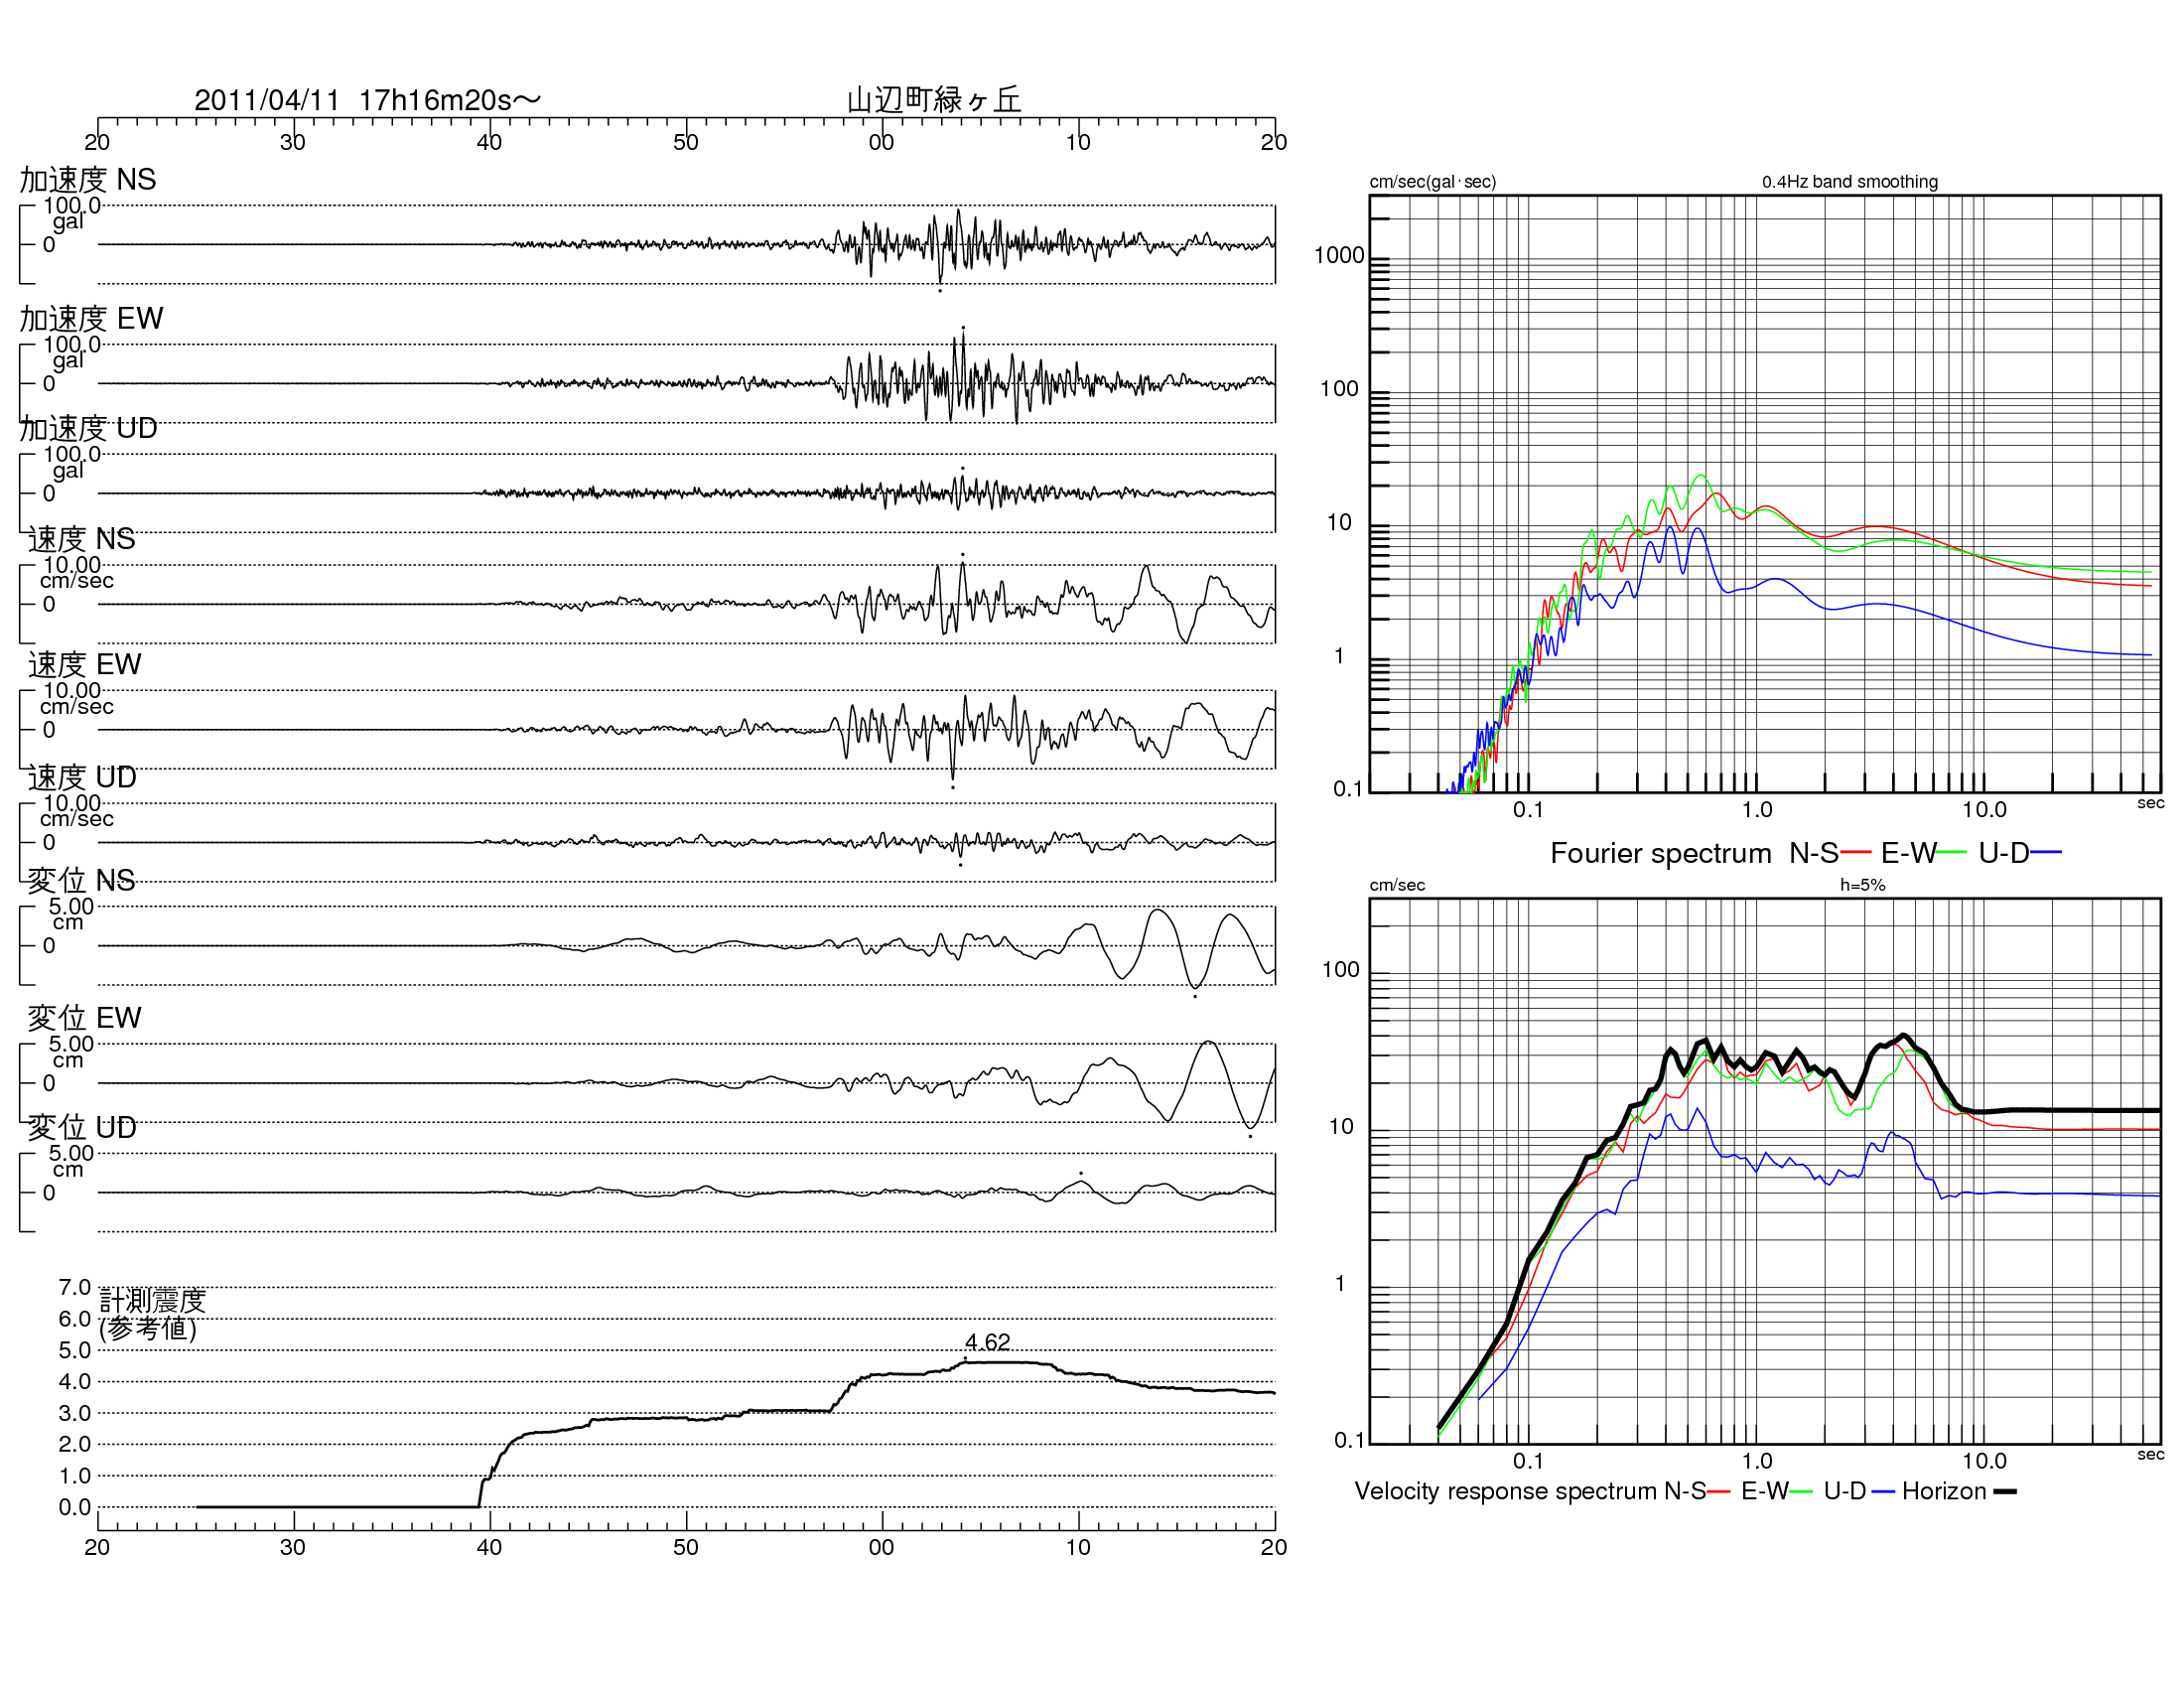
Task: Click the green E-W swatch in Fourier legend
Action: point(1951,852)
